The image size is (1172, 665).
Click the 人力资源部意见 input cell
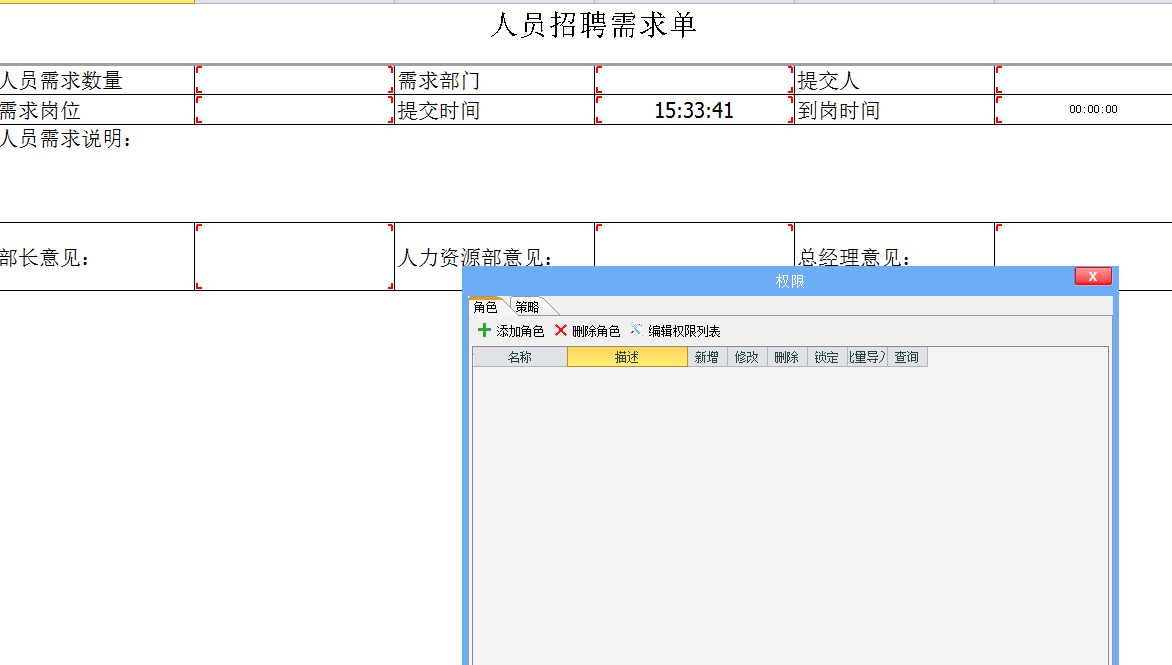click(694, 244)
